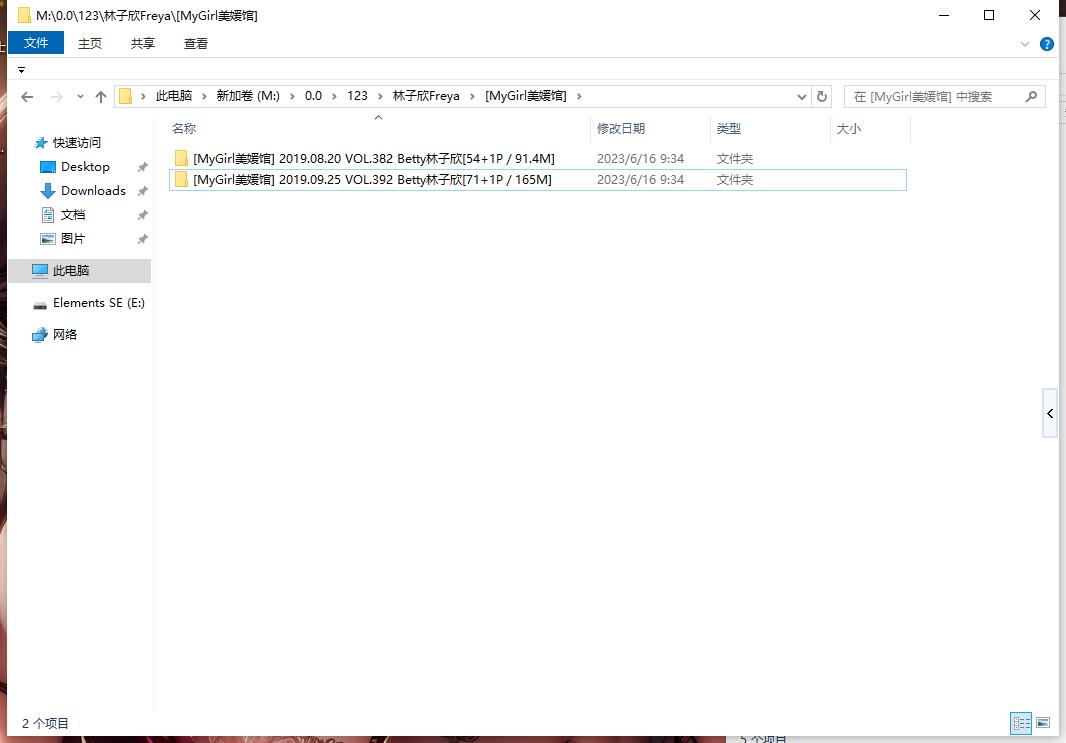Image resolution: width=1066 pixels, height=743 pixels.
Task: Open 网络 in the navigation pane
Action: [65, 334]
